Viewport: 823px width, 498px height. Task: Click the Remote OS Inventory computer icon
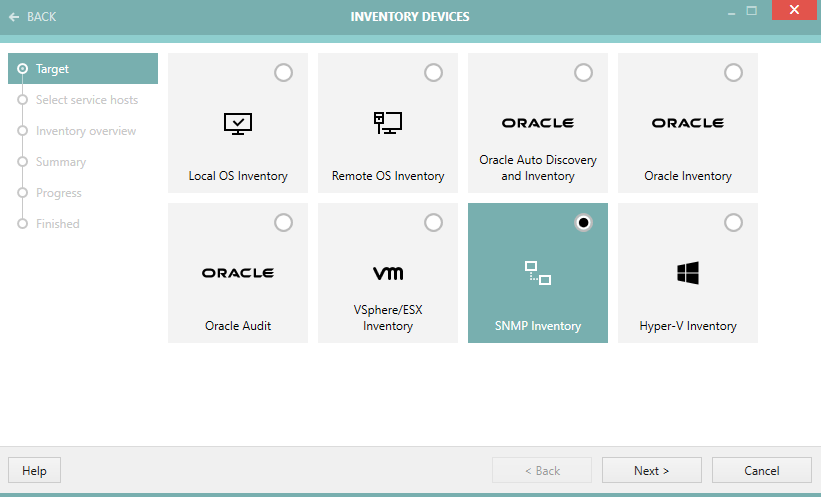(388, 123)
